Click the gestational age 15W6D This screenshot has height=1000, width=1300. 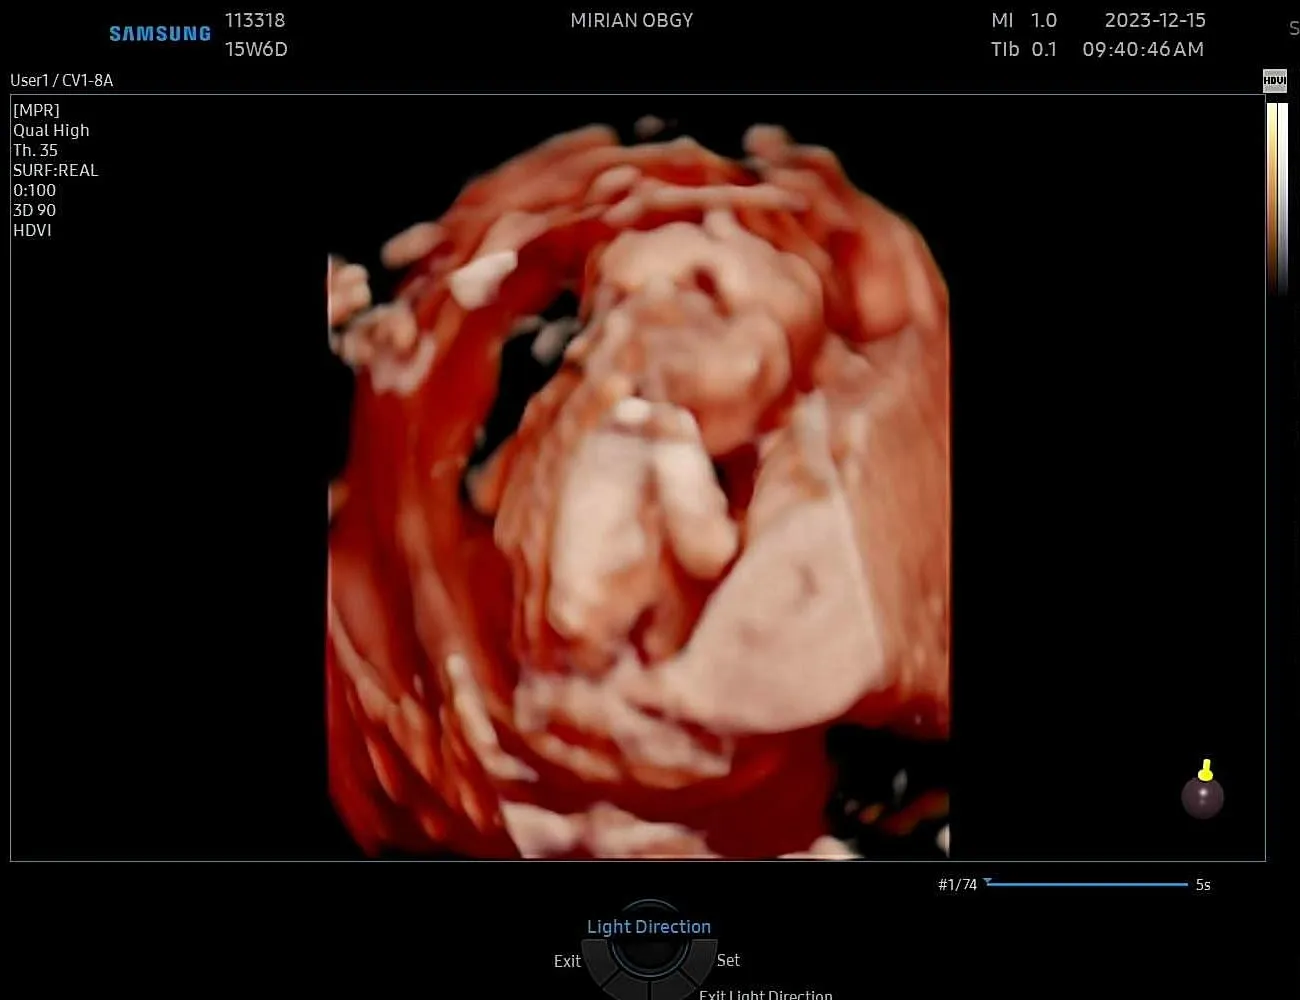pos(256,49)
